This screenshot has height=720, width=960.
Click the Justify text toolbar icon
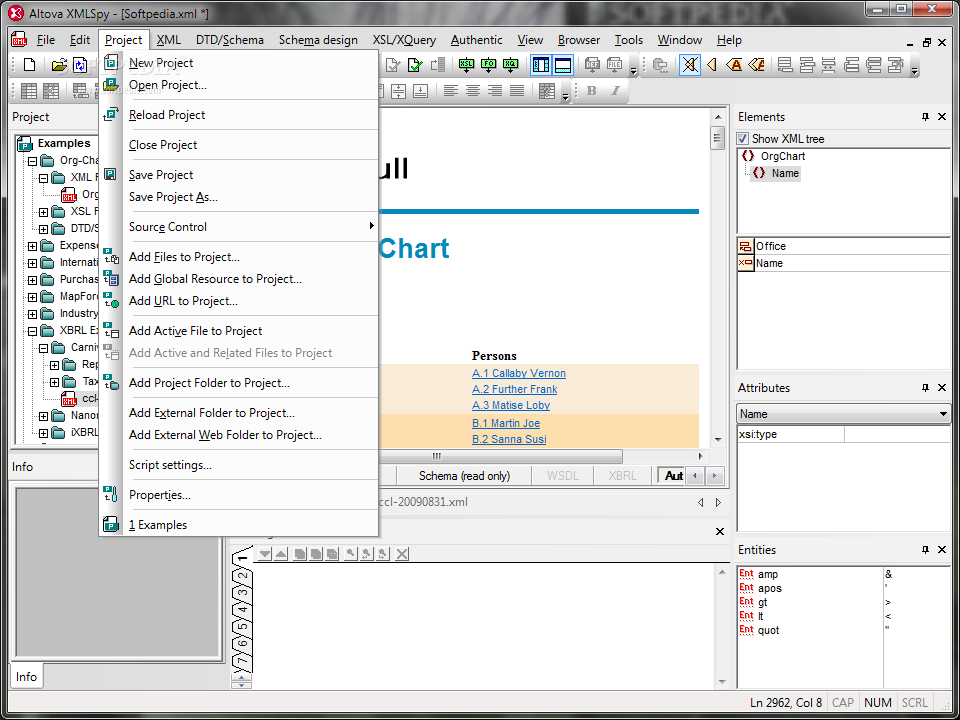[x=517, y=91]
